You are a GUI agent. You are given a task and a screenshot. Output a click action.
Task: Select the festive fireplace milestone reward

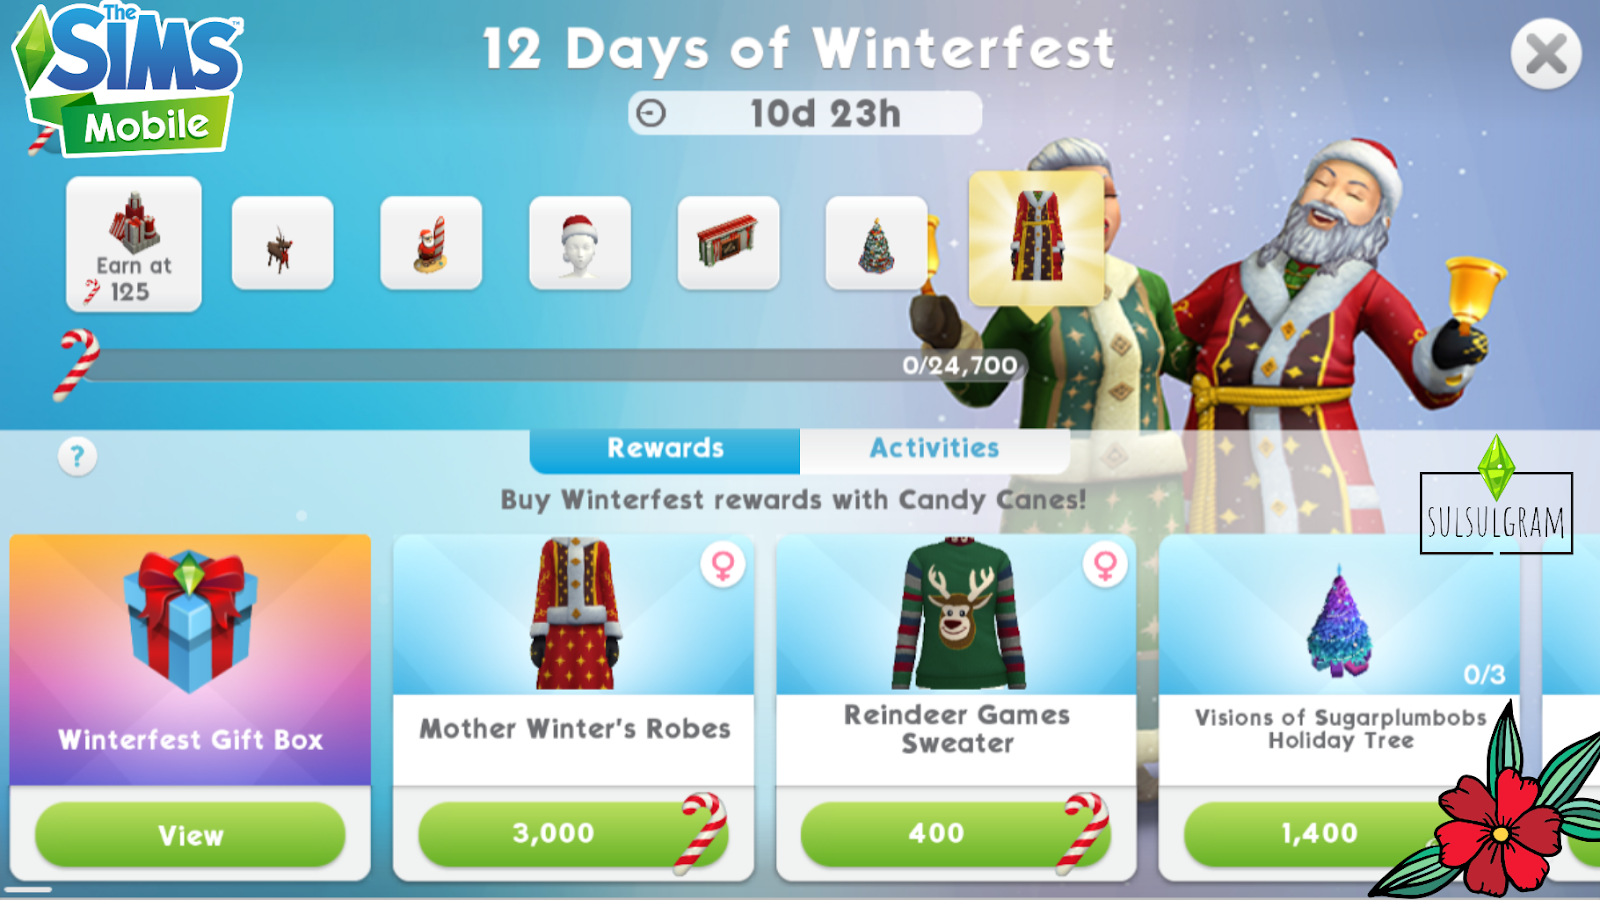[728, 243]
